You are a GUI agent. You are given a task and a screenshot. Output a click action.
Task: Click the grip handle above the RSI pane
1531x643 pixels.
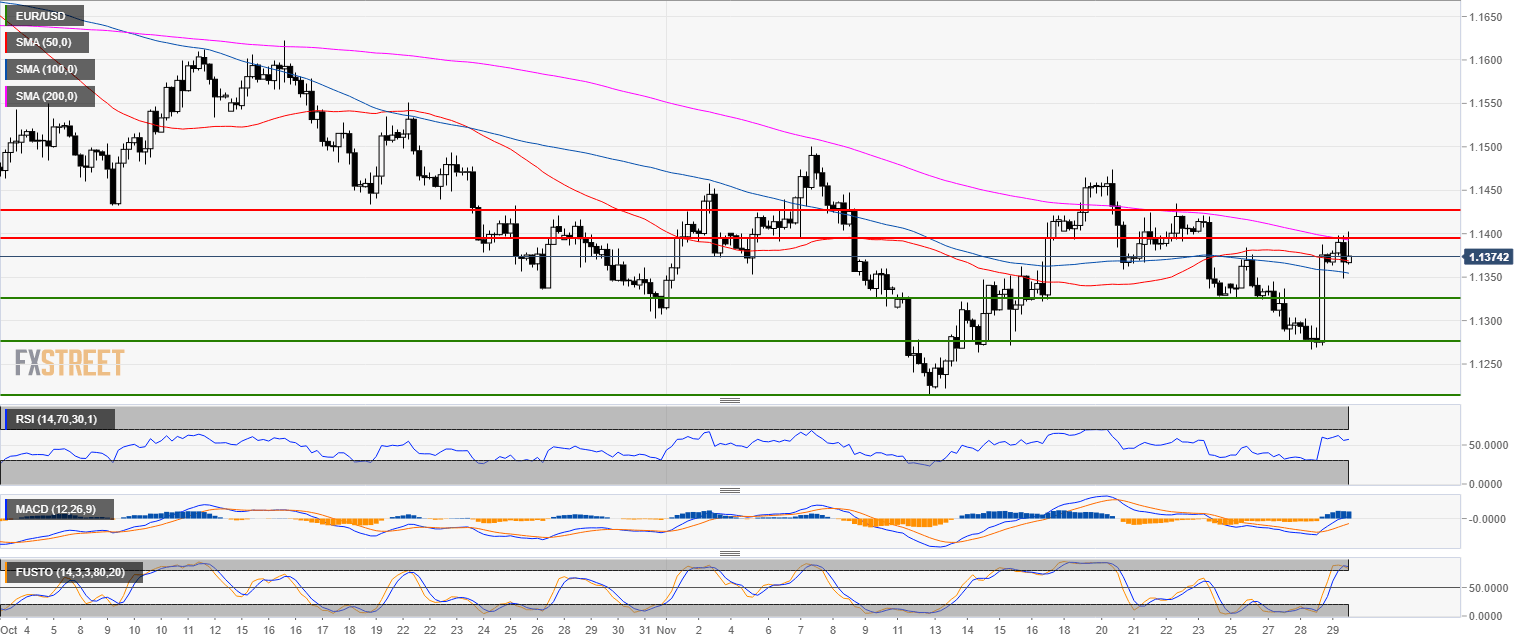click(x=730, y=400)
